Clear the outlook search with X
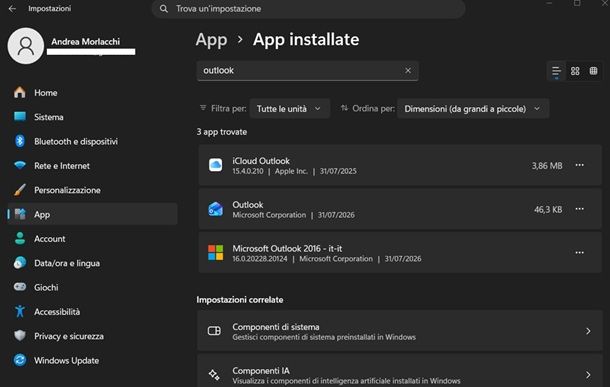 (x=408, y=71)
